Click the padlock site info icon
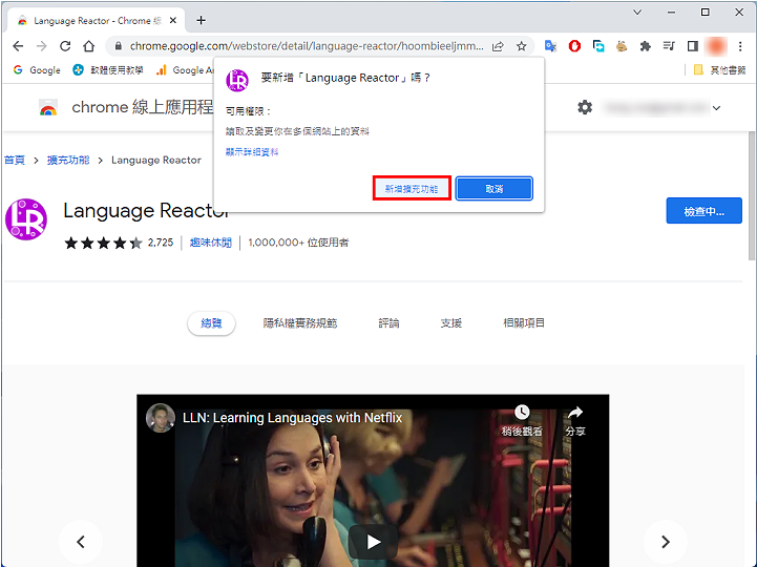Screen dimensions: 757x567 118,46
